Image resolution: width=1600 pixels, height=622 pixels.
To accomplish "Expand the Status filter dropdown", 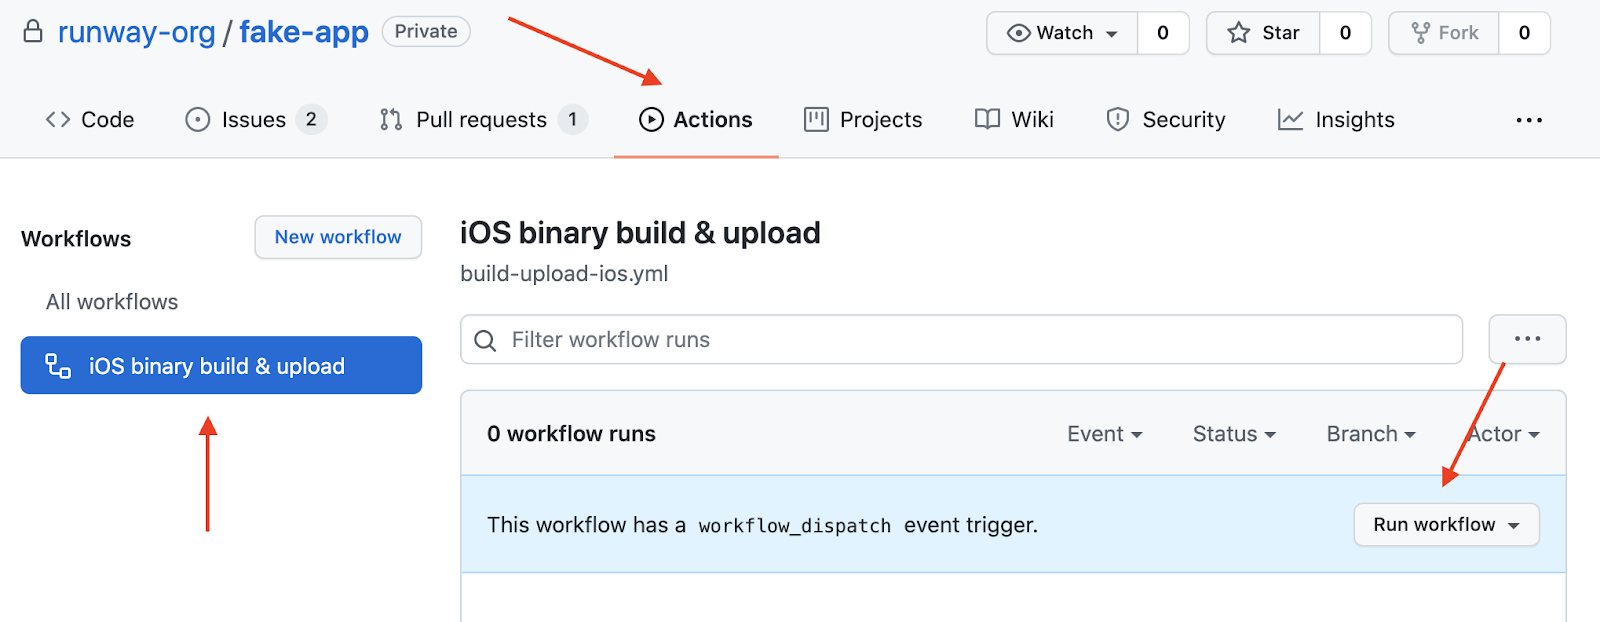I will pos(1234,434).
